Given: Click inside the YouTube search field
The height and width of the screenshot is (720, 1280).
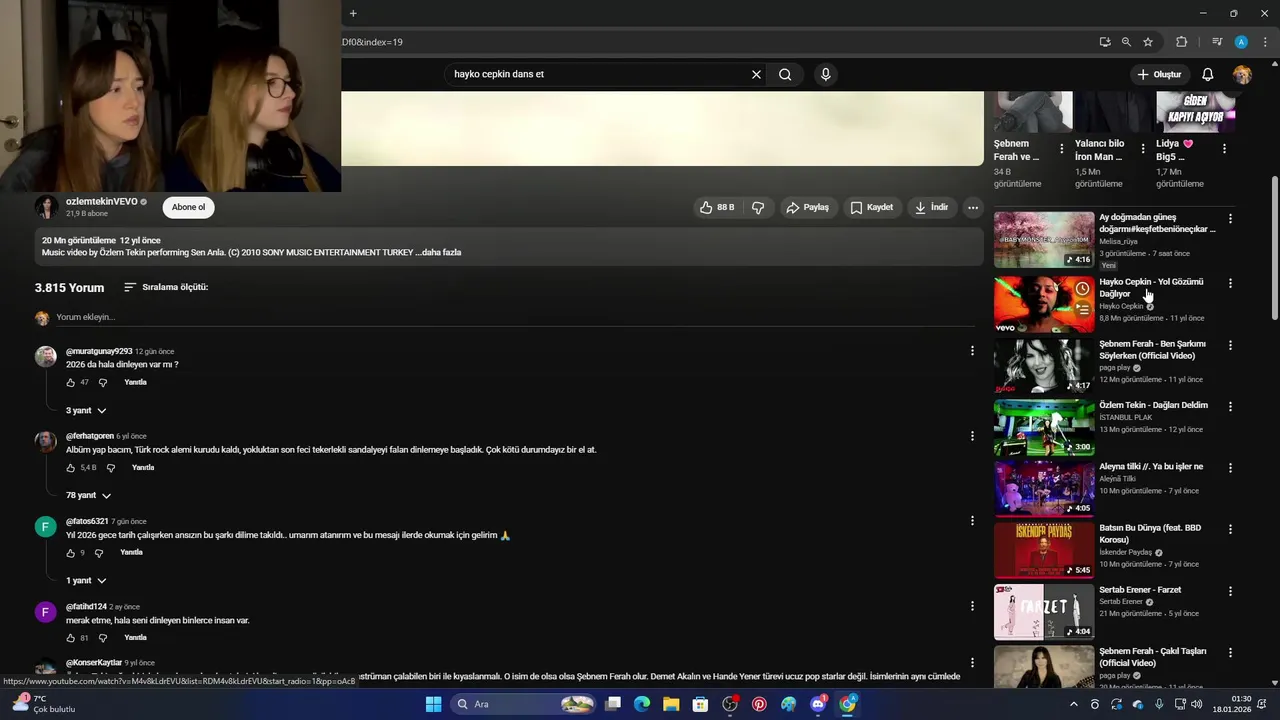Looking at the screenshot, I should (x=600, y=74).
